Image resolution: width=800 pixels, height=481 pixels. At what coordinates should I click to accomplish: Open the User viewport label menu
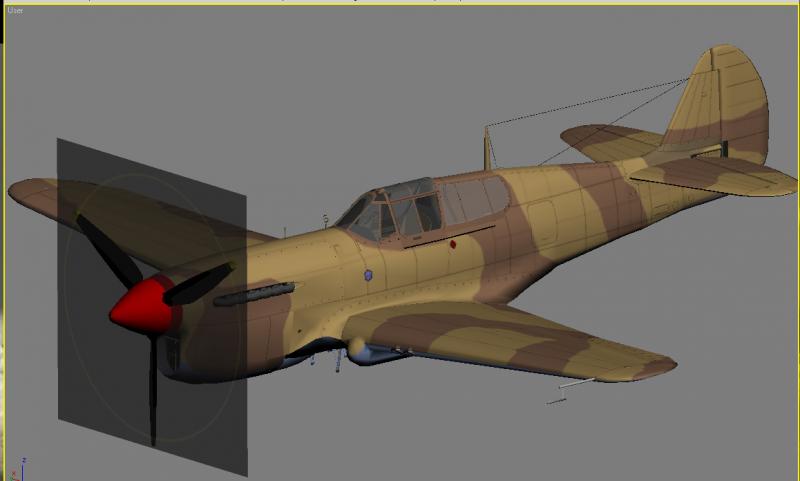[15, 10]
